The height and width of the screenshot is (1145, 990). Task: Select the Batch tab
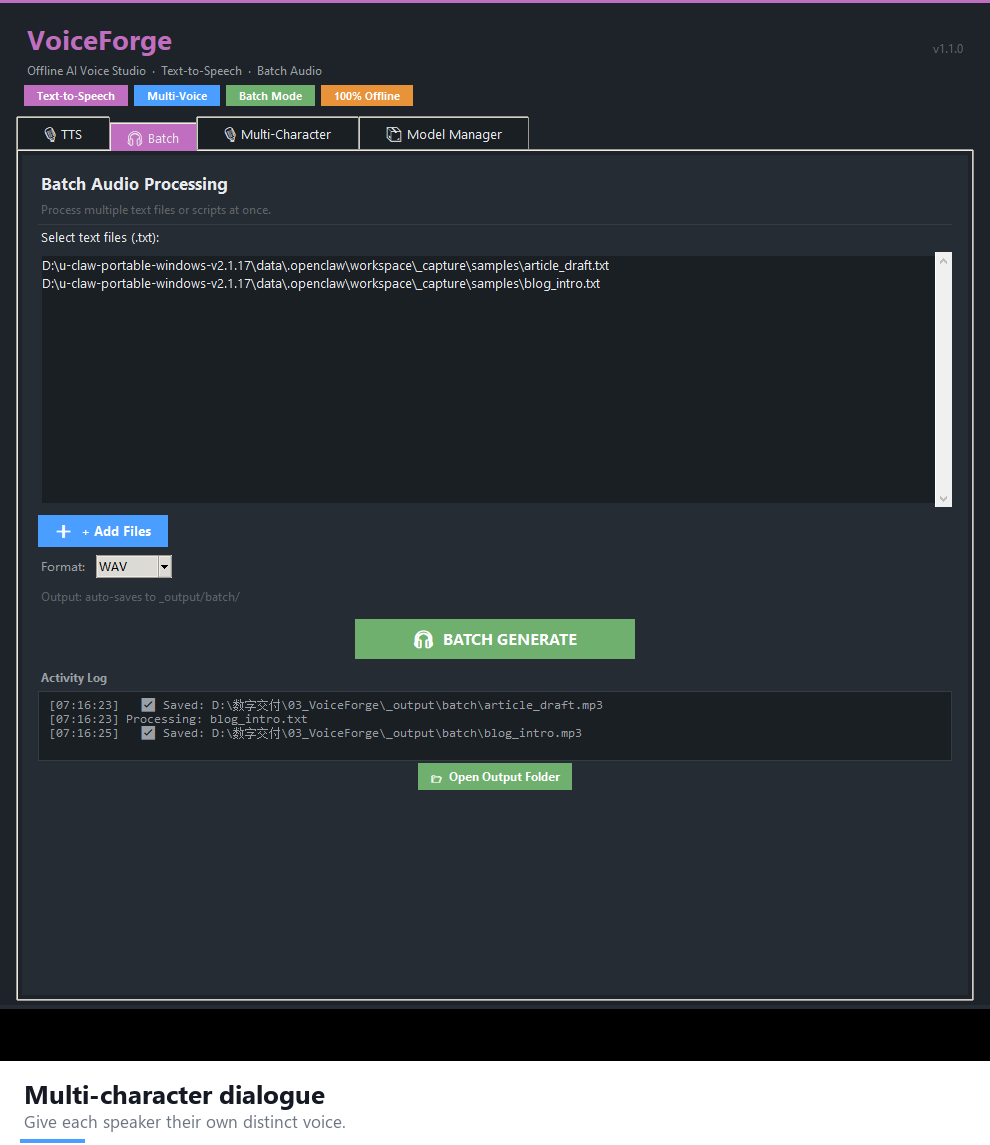[x=153, y=137]
